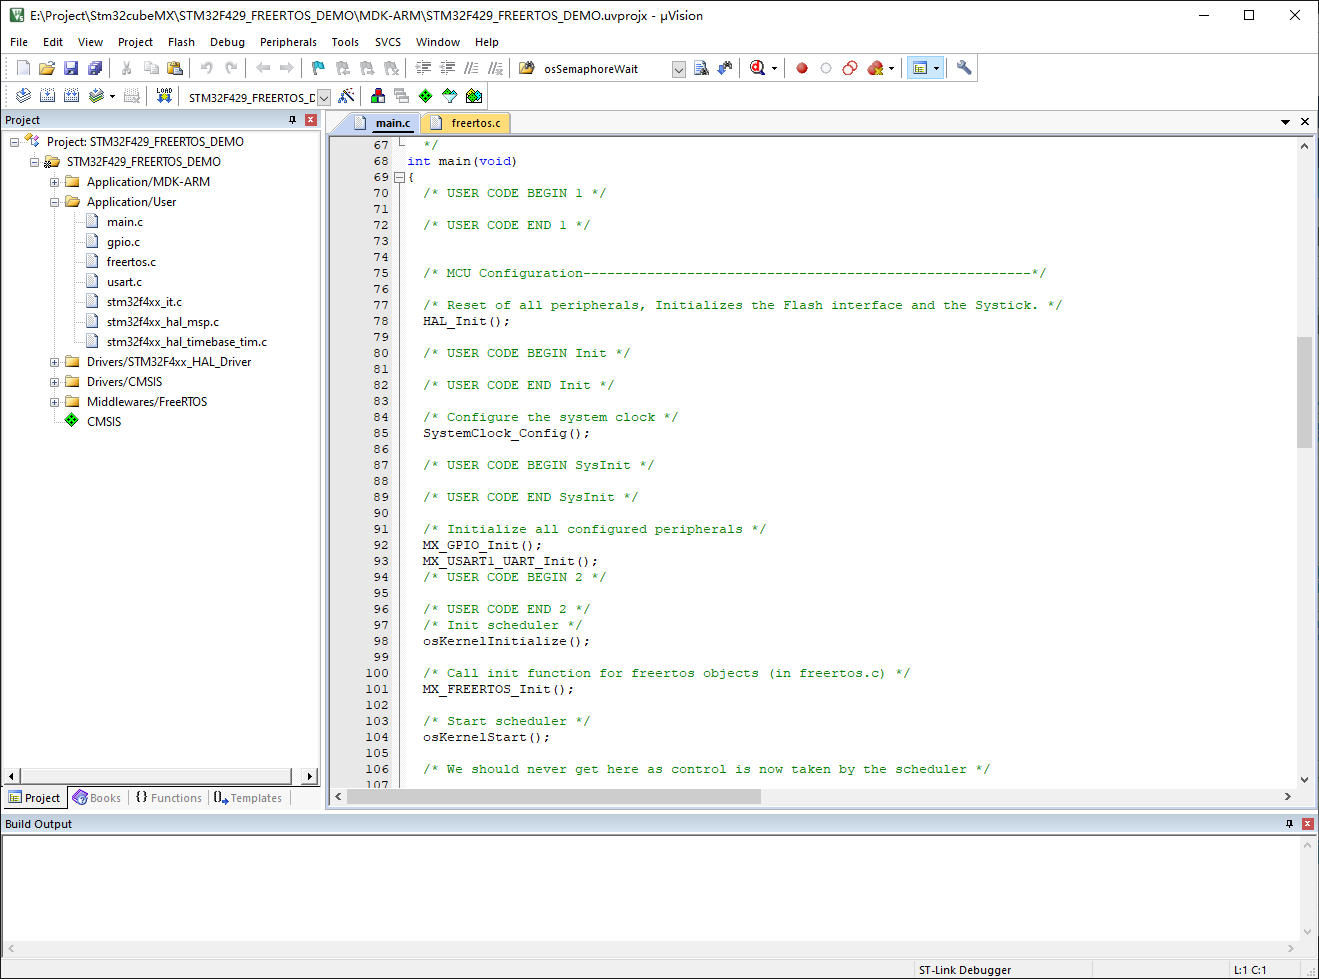1319x979 pixels.
Task: Rebuild all target files icon
Action: click(71, 96)
